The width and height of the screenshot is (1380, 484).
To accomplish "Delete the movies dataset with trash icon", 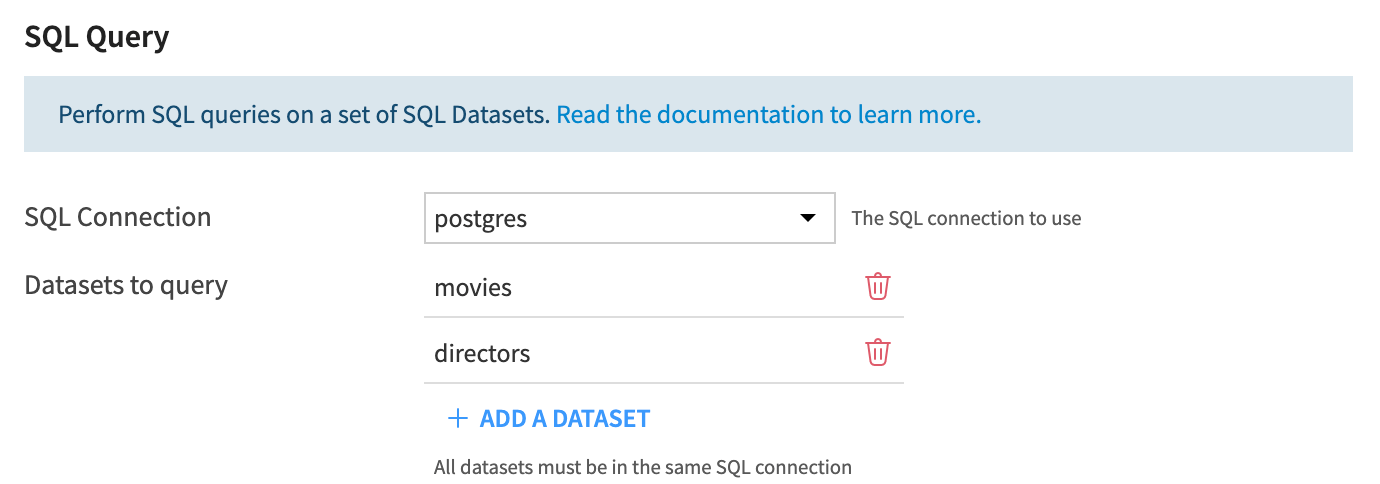I will (x=877, y=287).
